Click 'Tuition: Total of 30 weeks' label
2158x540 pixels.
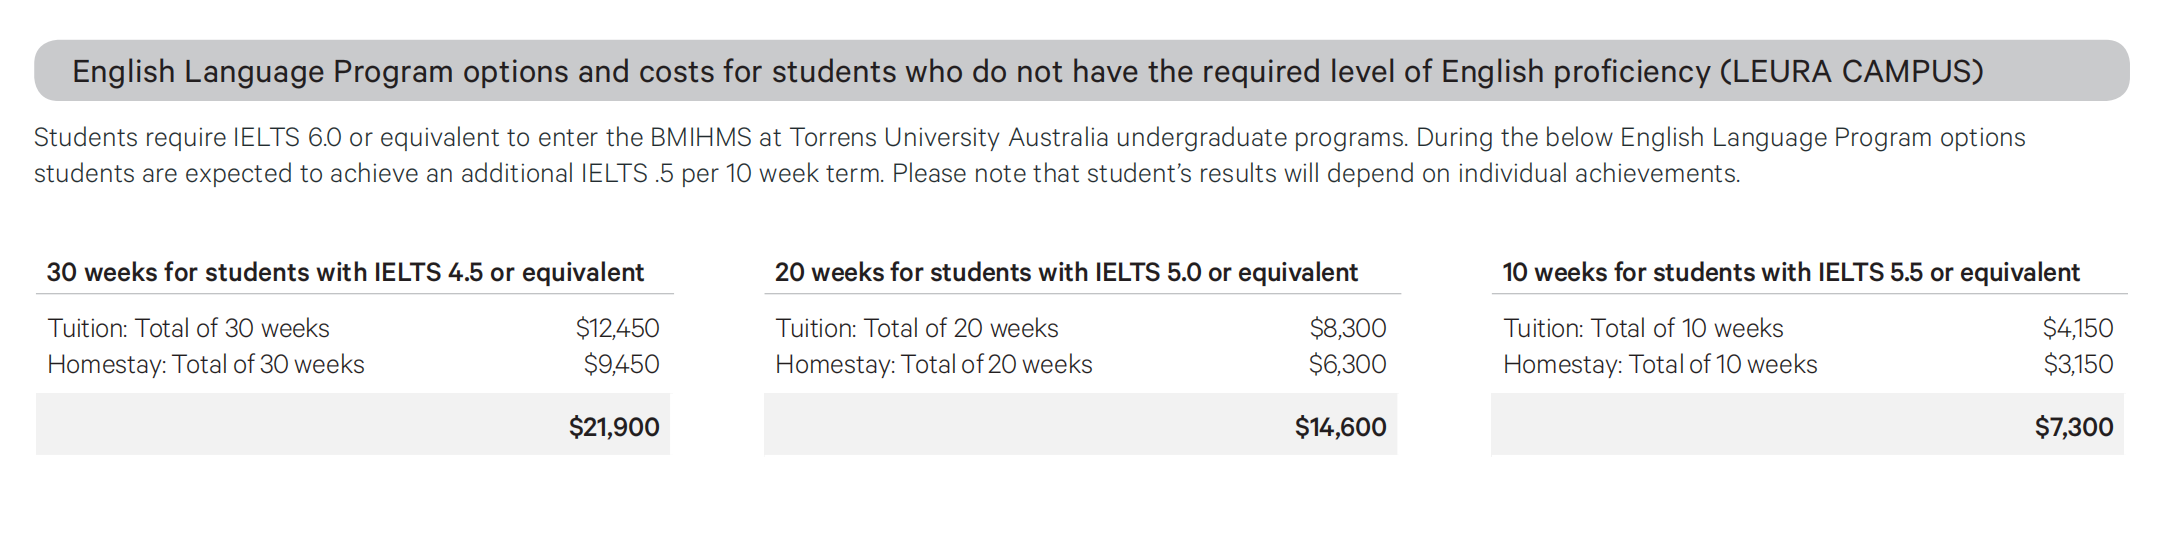(188, 328)
